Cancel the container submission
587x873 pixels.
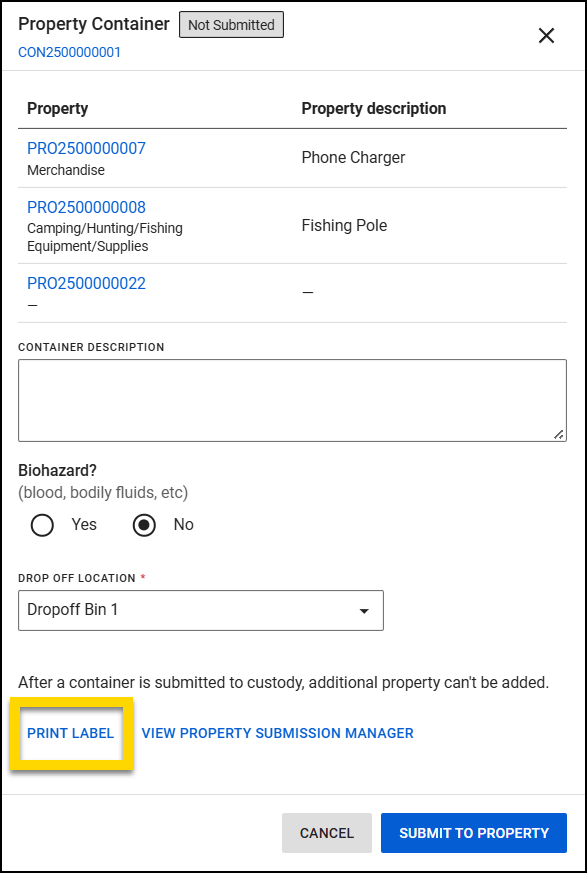point(326,832)
